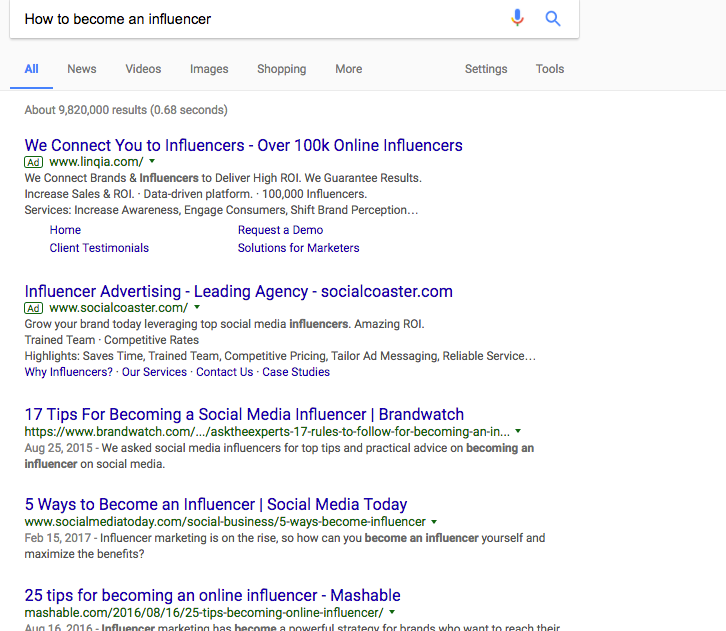Open 'Influencer Advertising - Leading Agency' ad
Viewport: 726px width, 631px height.
[238, 291]
